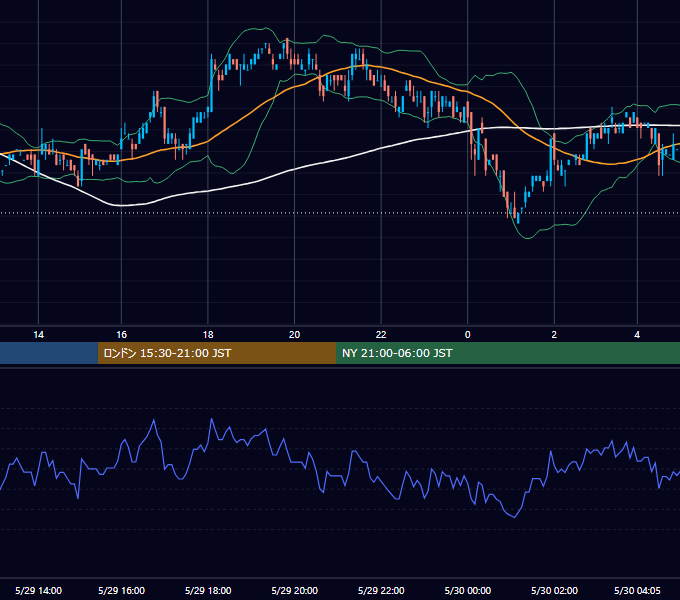The height and width of the screenshot is (600, 680).
Task: Select the ロンドン 15:30-21:00 JST session bar
Action: click(x=217, y=353)
